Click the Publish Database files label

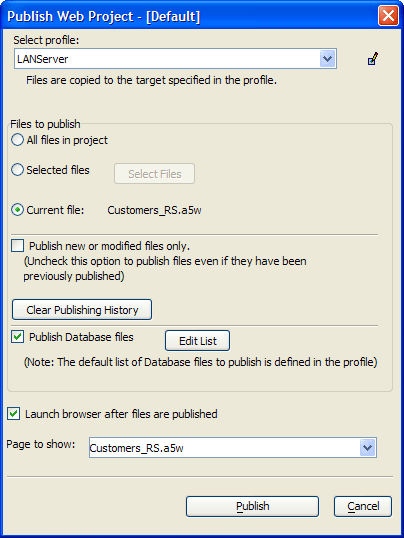pos(81,337)
